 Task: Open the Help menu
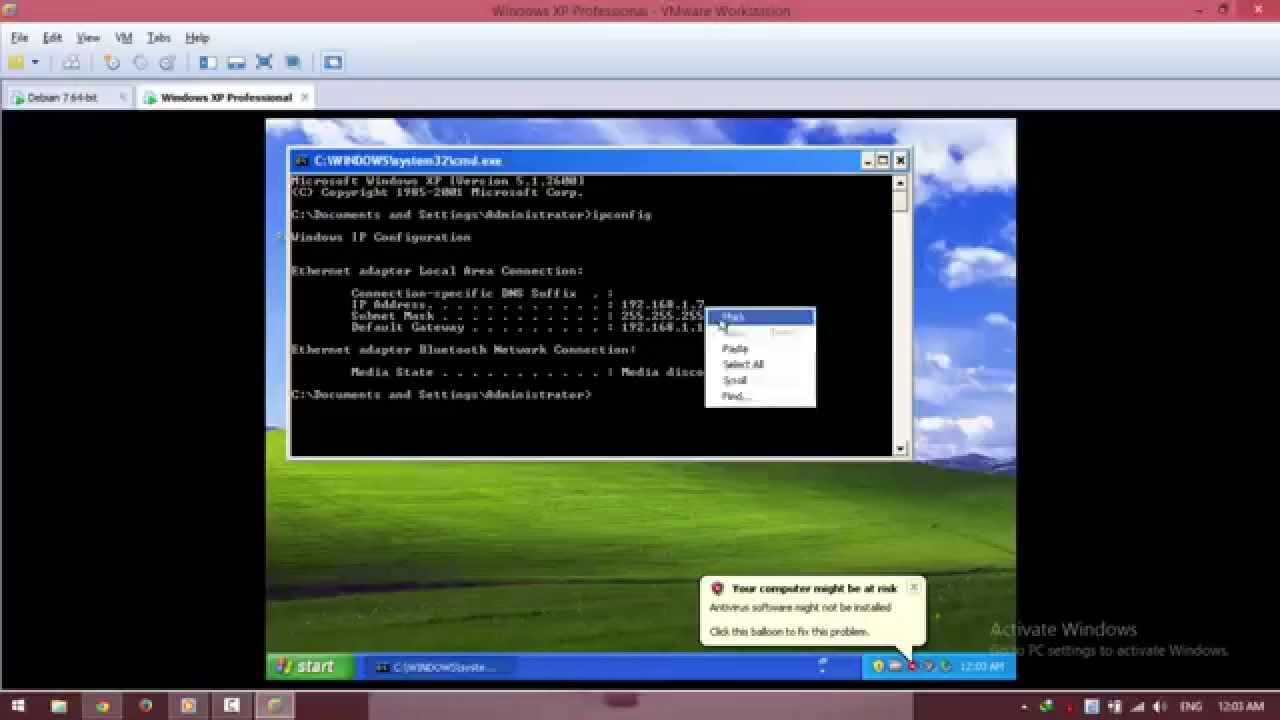tap(197, 38)
